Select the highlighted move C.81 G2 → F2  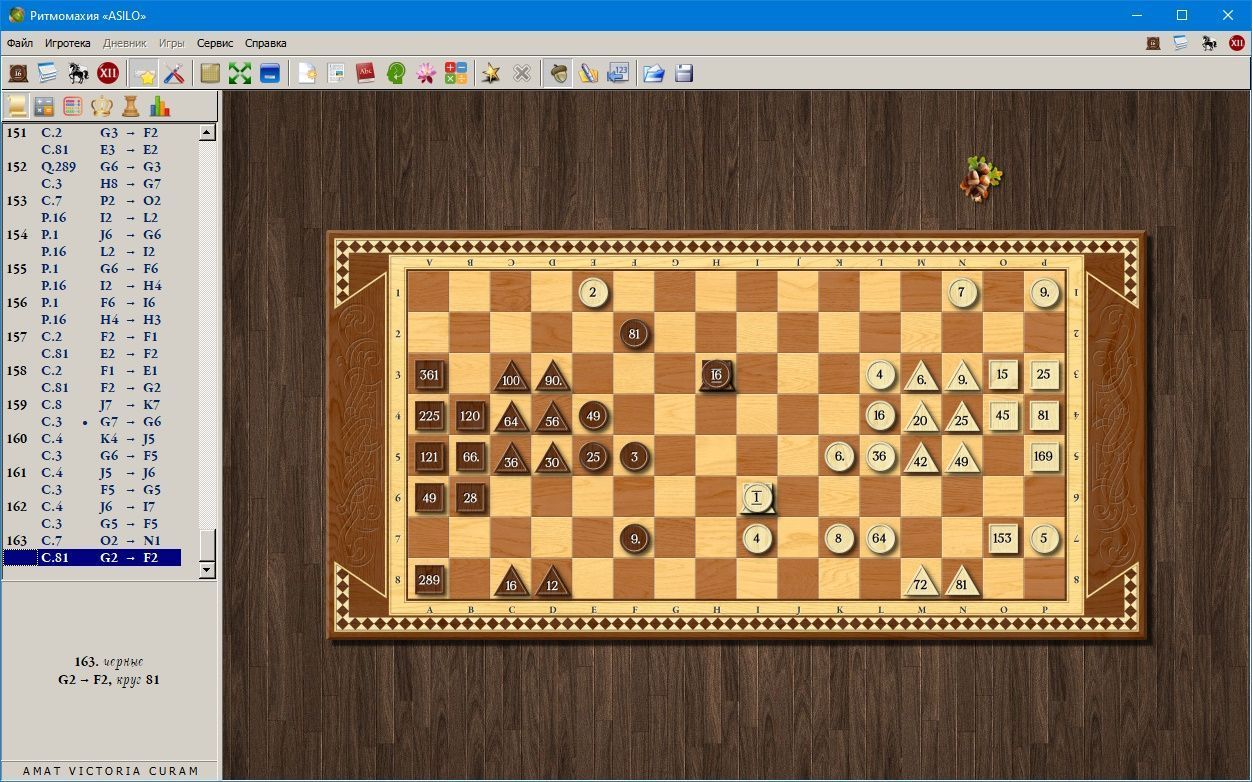point(92,557)
